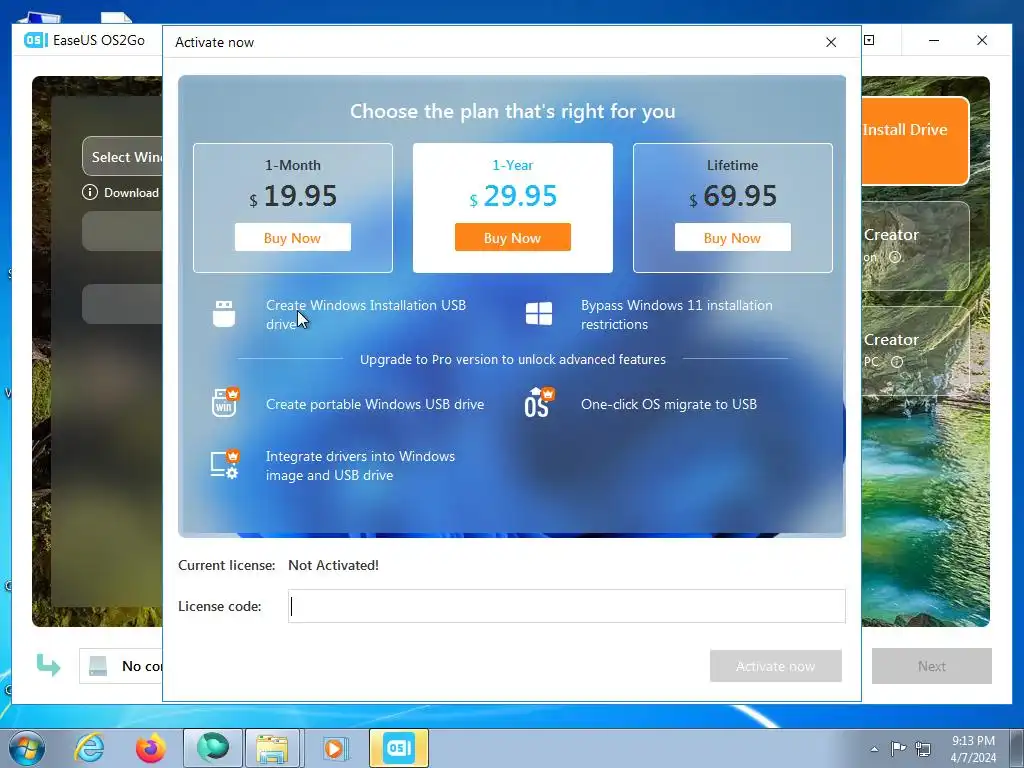Click the EaseUS OS2Go logo icon in title bar
1024x768 pixels.
pyautogui.click(x=35, y=40)
